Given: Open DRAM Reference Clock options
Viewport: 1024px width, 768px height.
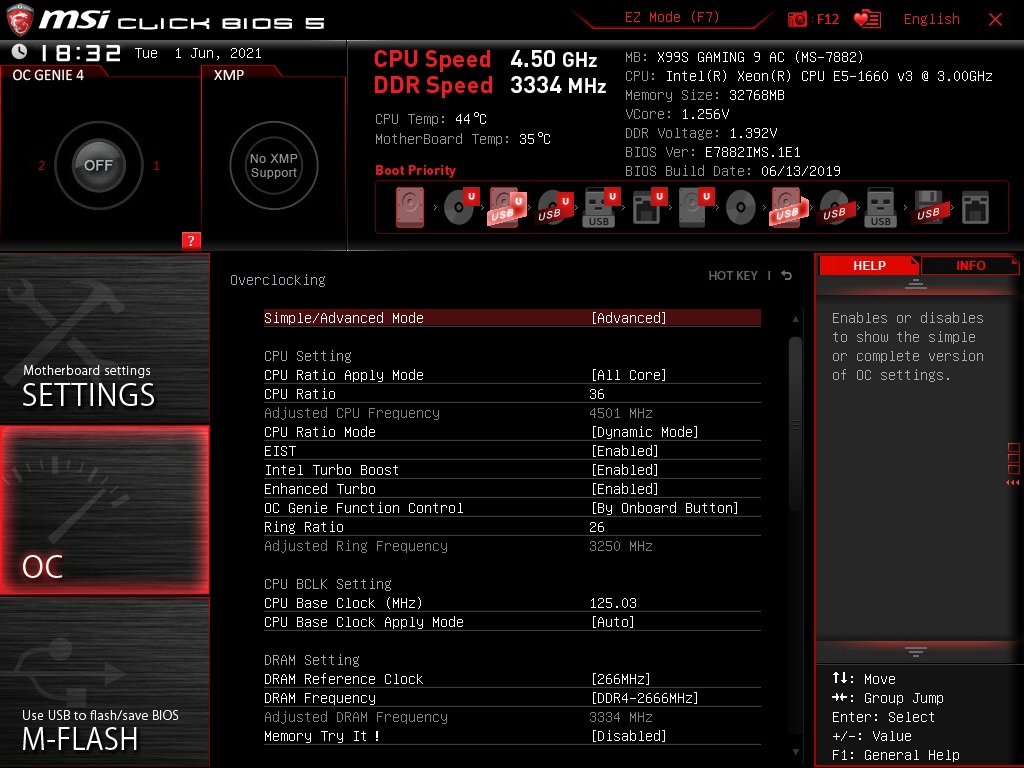Looking at the screenshot, I should click(x=512, y=679).
